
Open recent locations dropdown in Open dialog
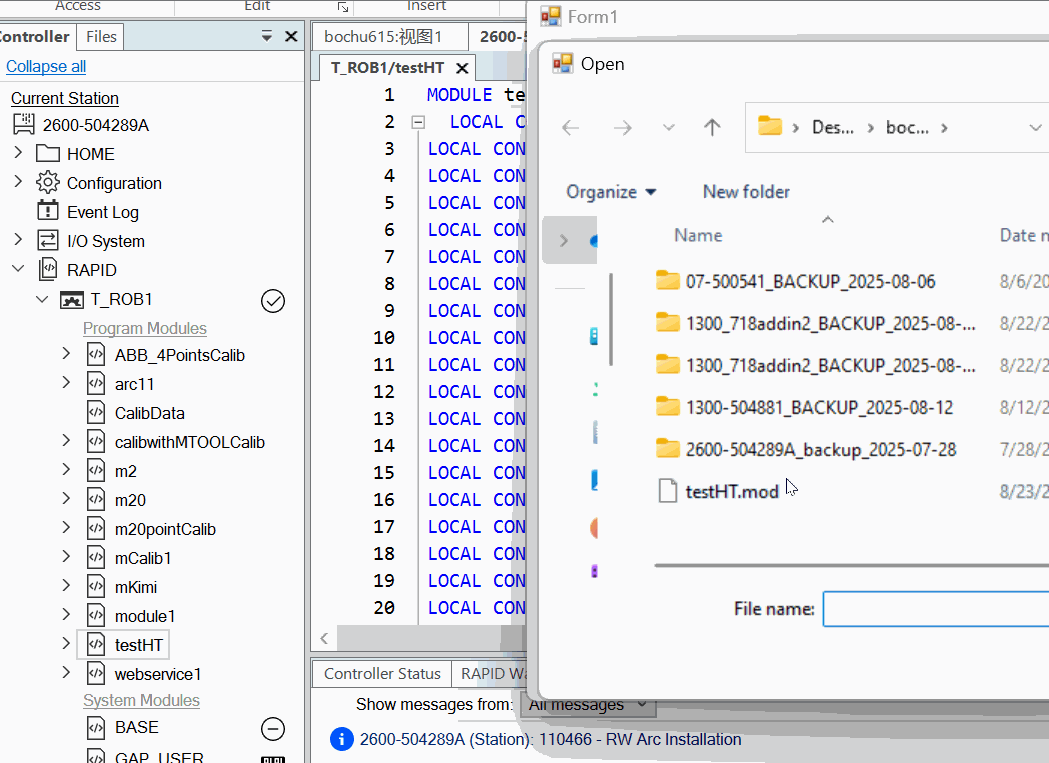tap(668, 127)
